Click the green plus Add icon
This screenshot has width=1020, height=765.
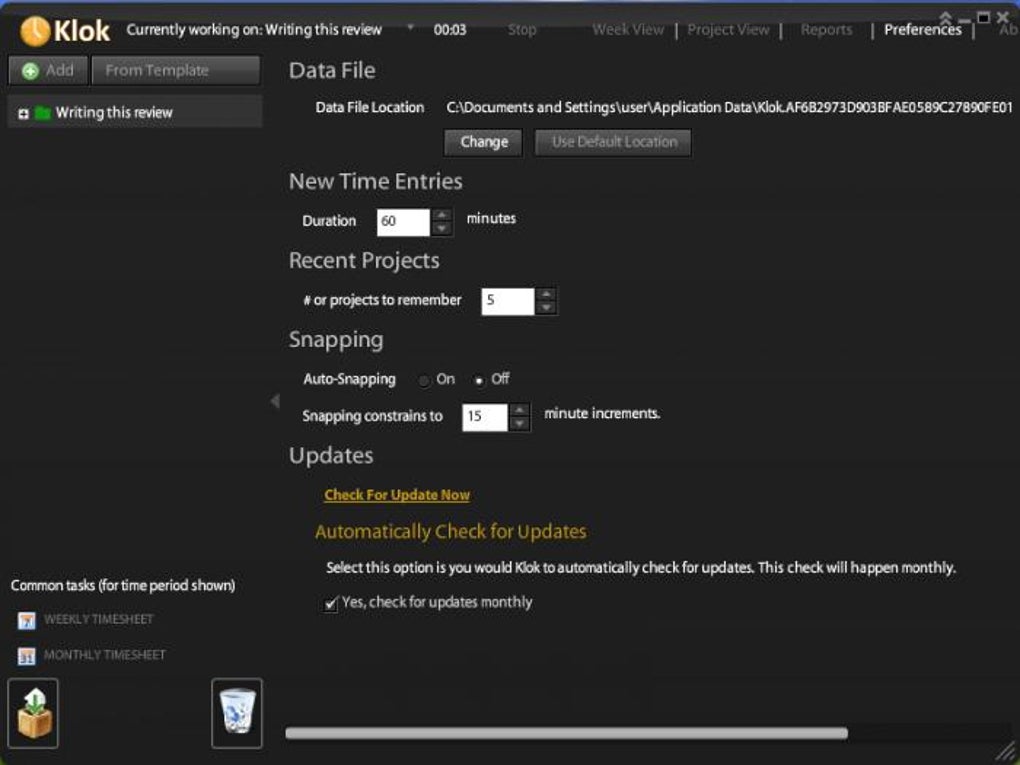[31, 71]
